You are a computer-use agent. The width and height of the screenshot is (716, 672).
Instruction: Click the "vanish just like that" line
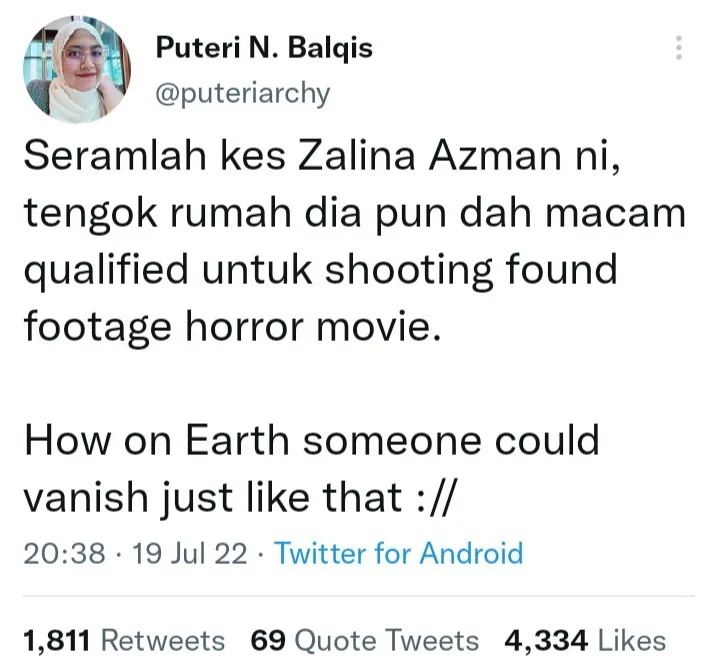tap(239, 498)
